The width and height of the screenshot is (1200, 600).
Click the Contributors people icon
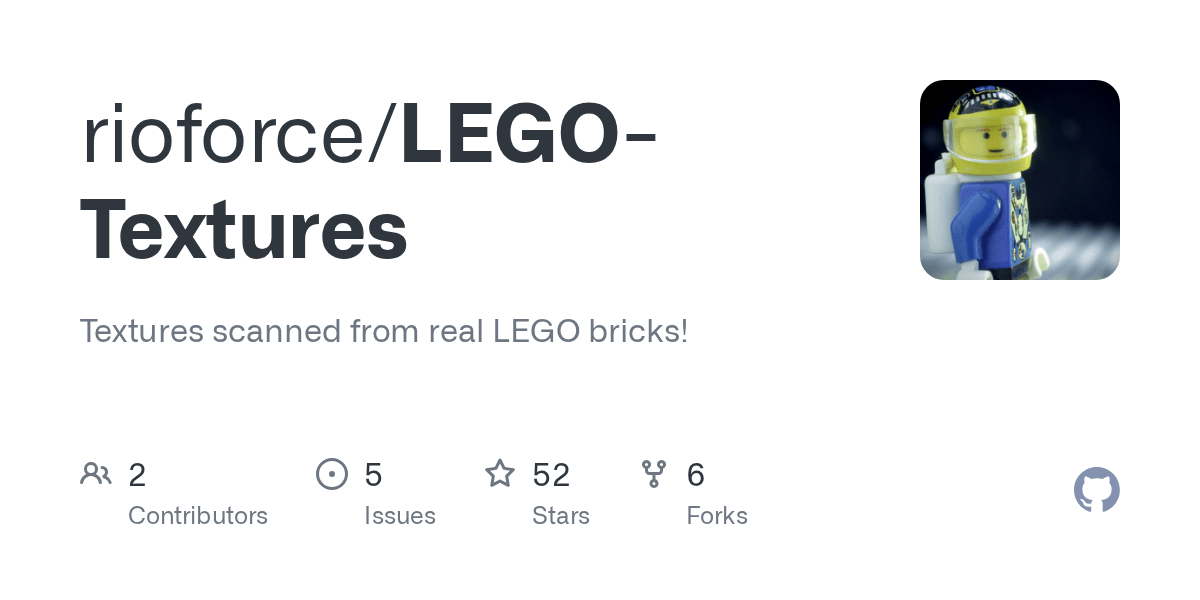pos(96,474)
